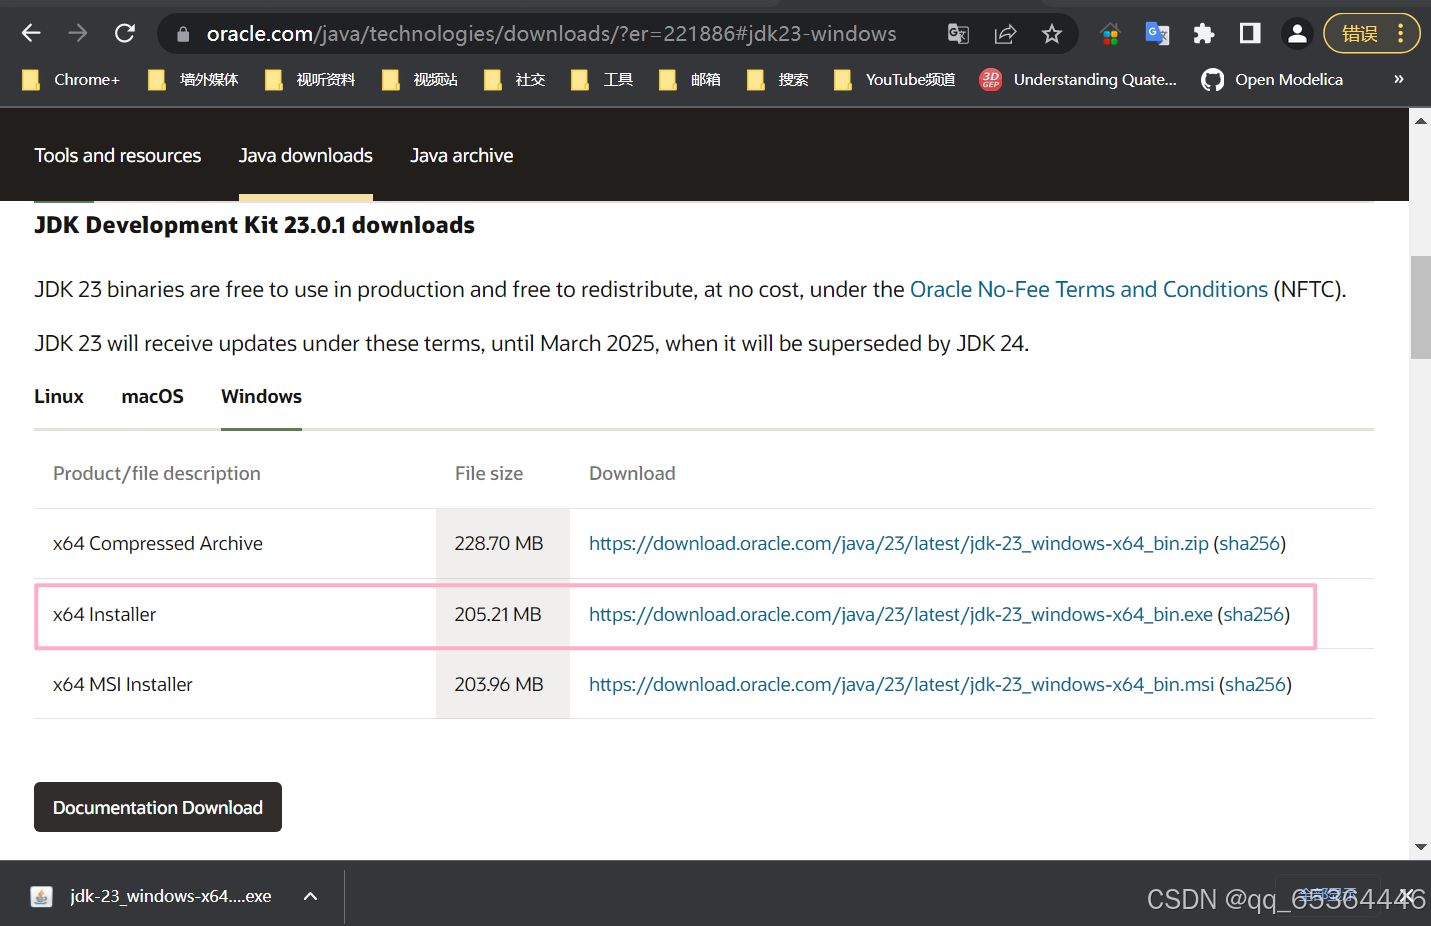
Task: Open the 视频站 bookmarks folder
Action: 420,80
